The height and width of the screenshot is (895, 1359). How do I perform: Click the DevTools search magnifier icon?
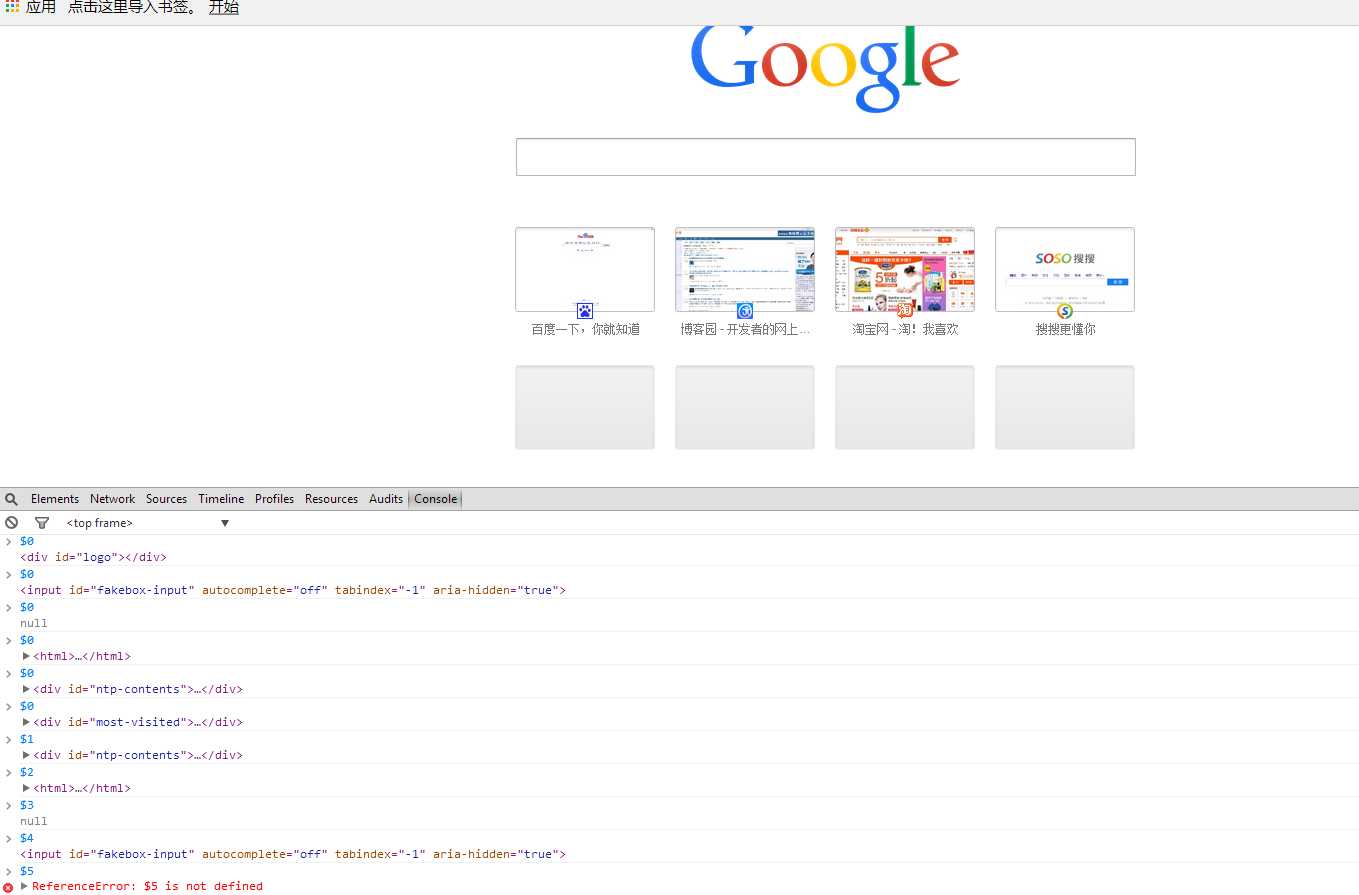coord(12,499)
